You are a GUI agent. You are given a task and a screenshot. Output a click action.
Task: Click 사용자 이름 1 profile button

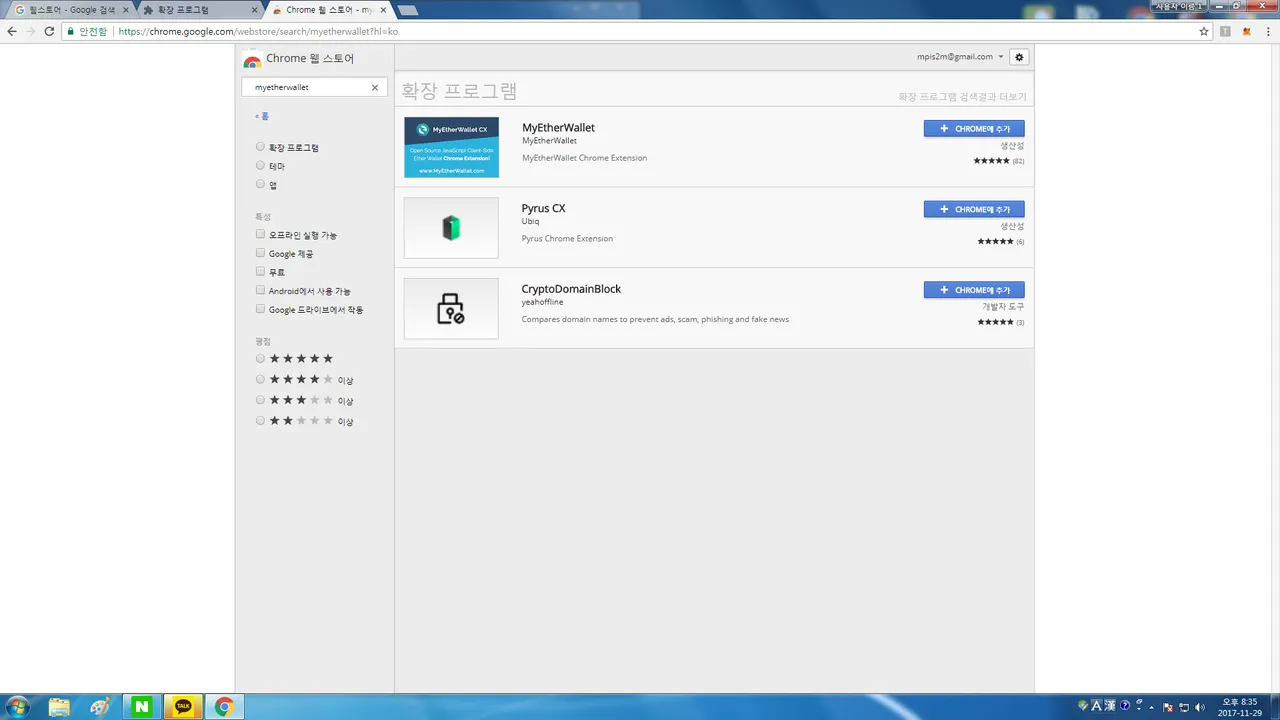pyautogui.click(x=1178, y=6)
